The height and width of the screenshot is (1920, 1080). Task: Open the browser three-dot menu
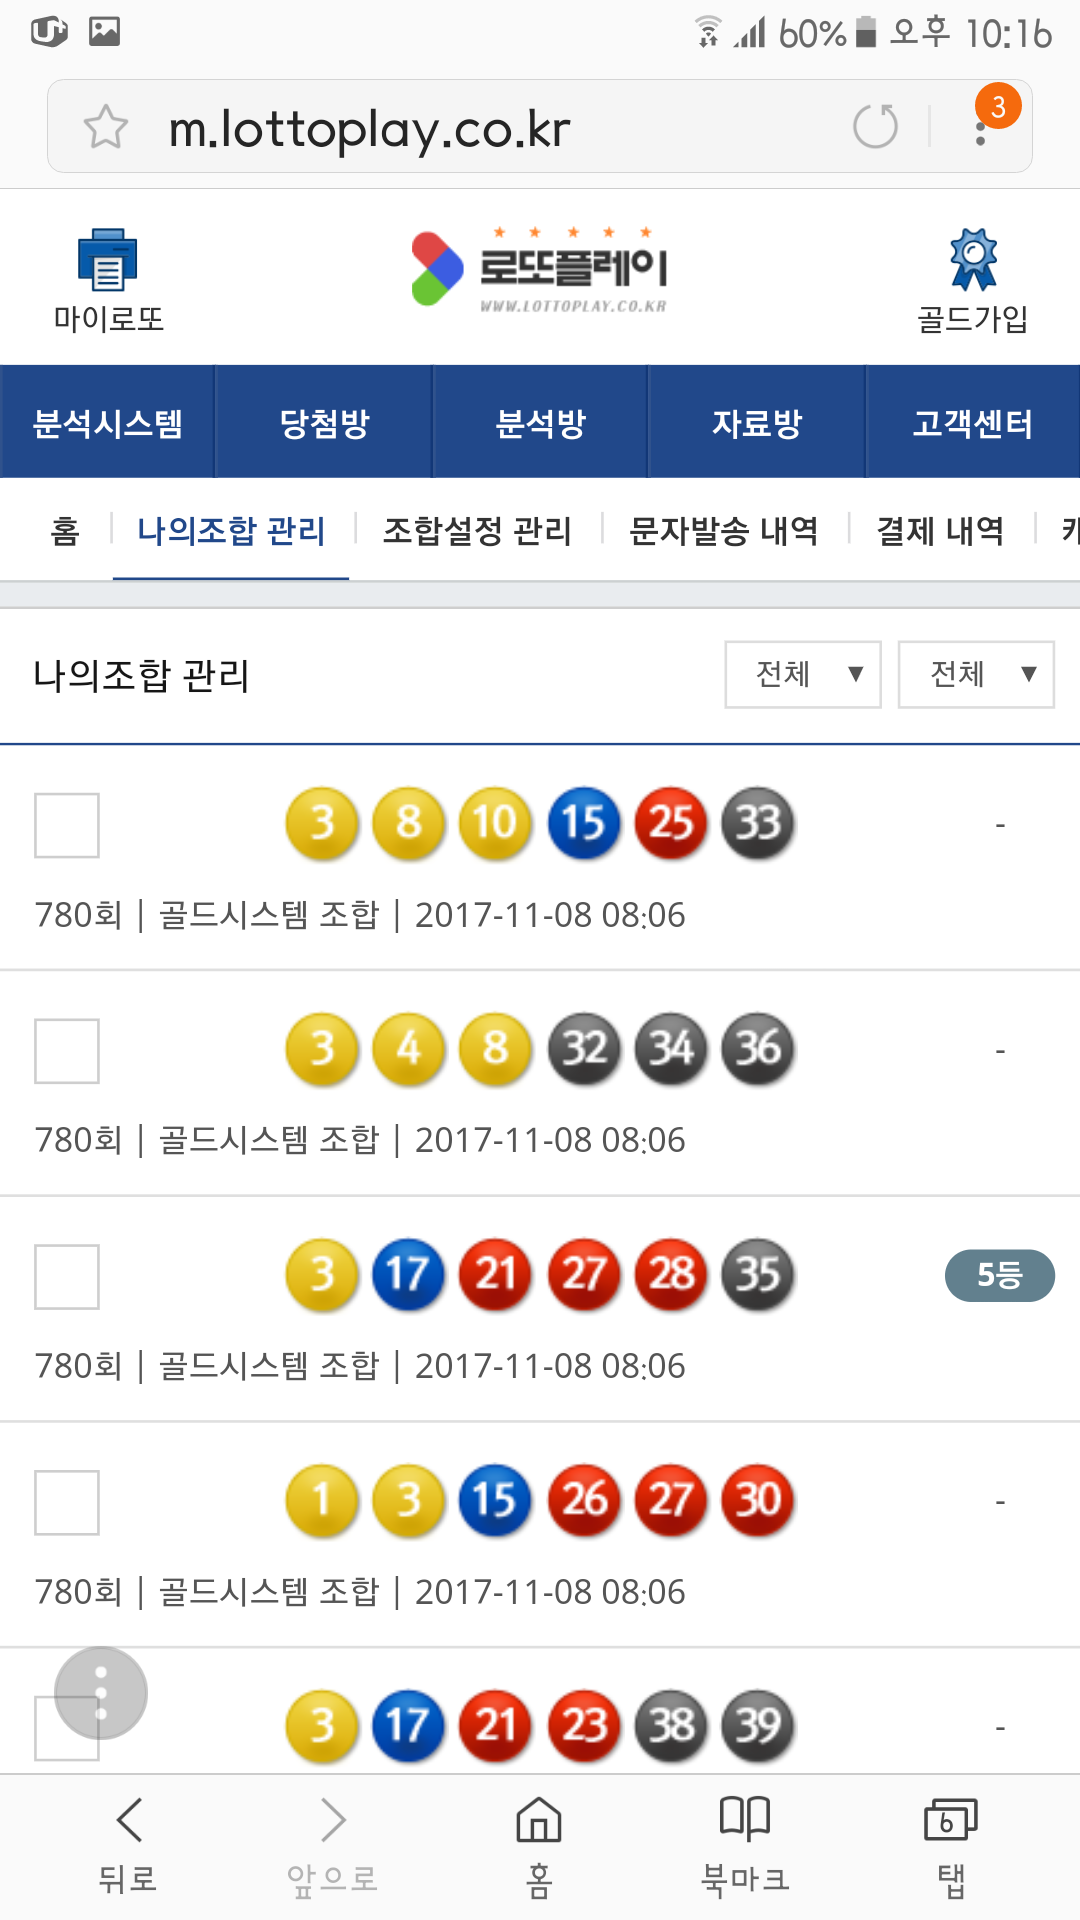tap(981, 128)
